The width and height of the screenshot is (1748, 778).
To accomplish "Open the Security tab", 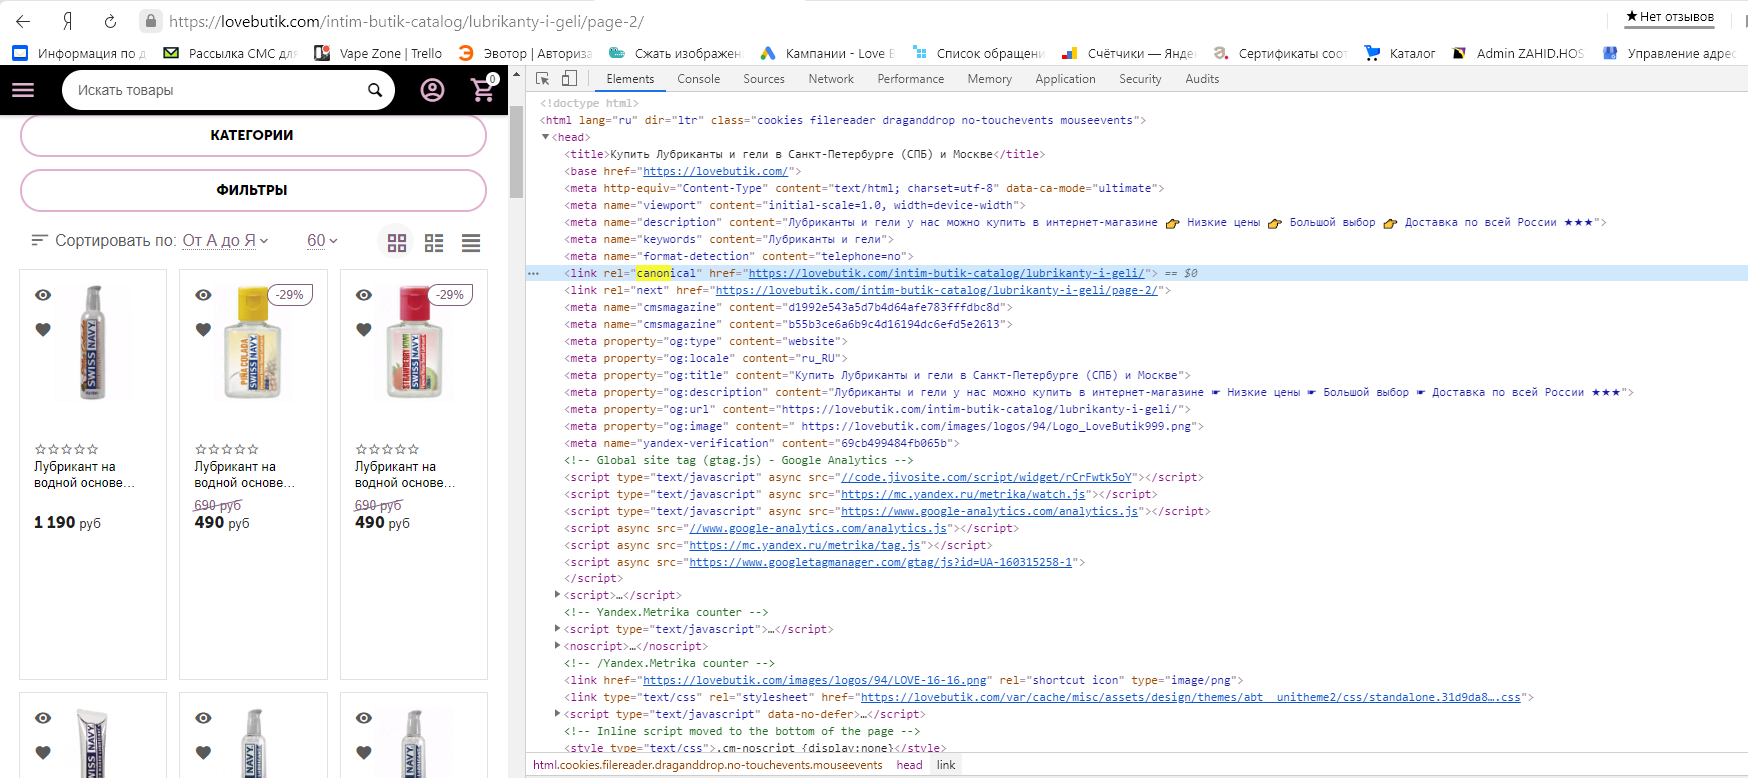I will 1140,79.
